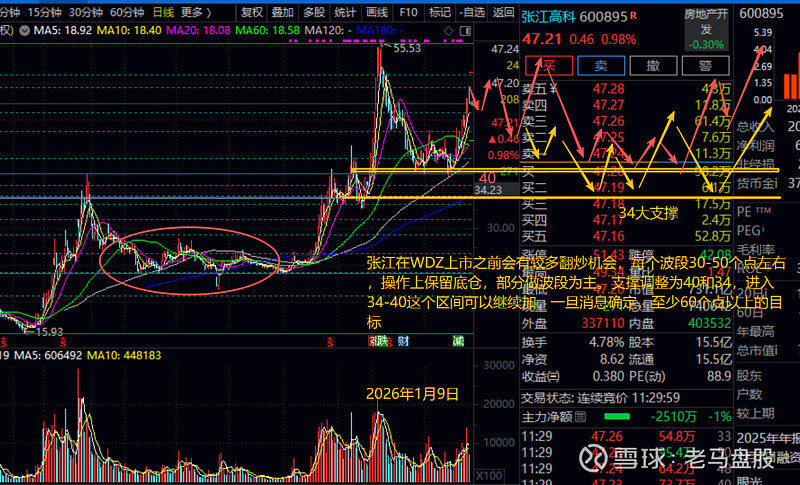Image resolution: width=800 pixels, height=485 pixels.
Task: Click the green 减 event marker
Action: pos(458,341)
